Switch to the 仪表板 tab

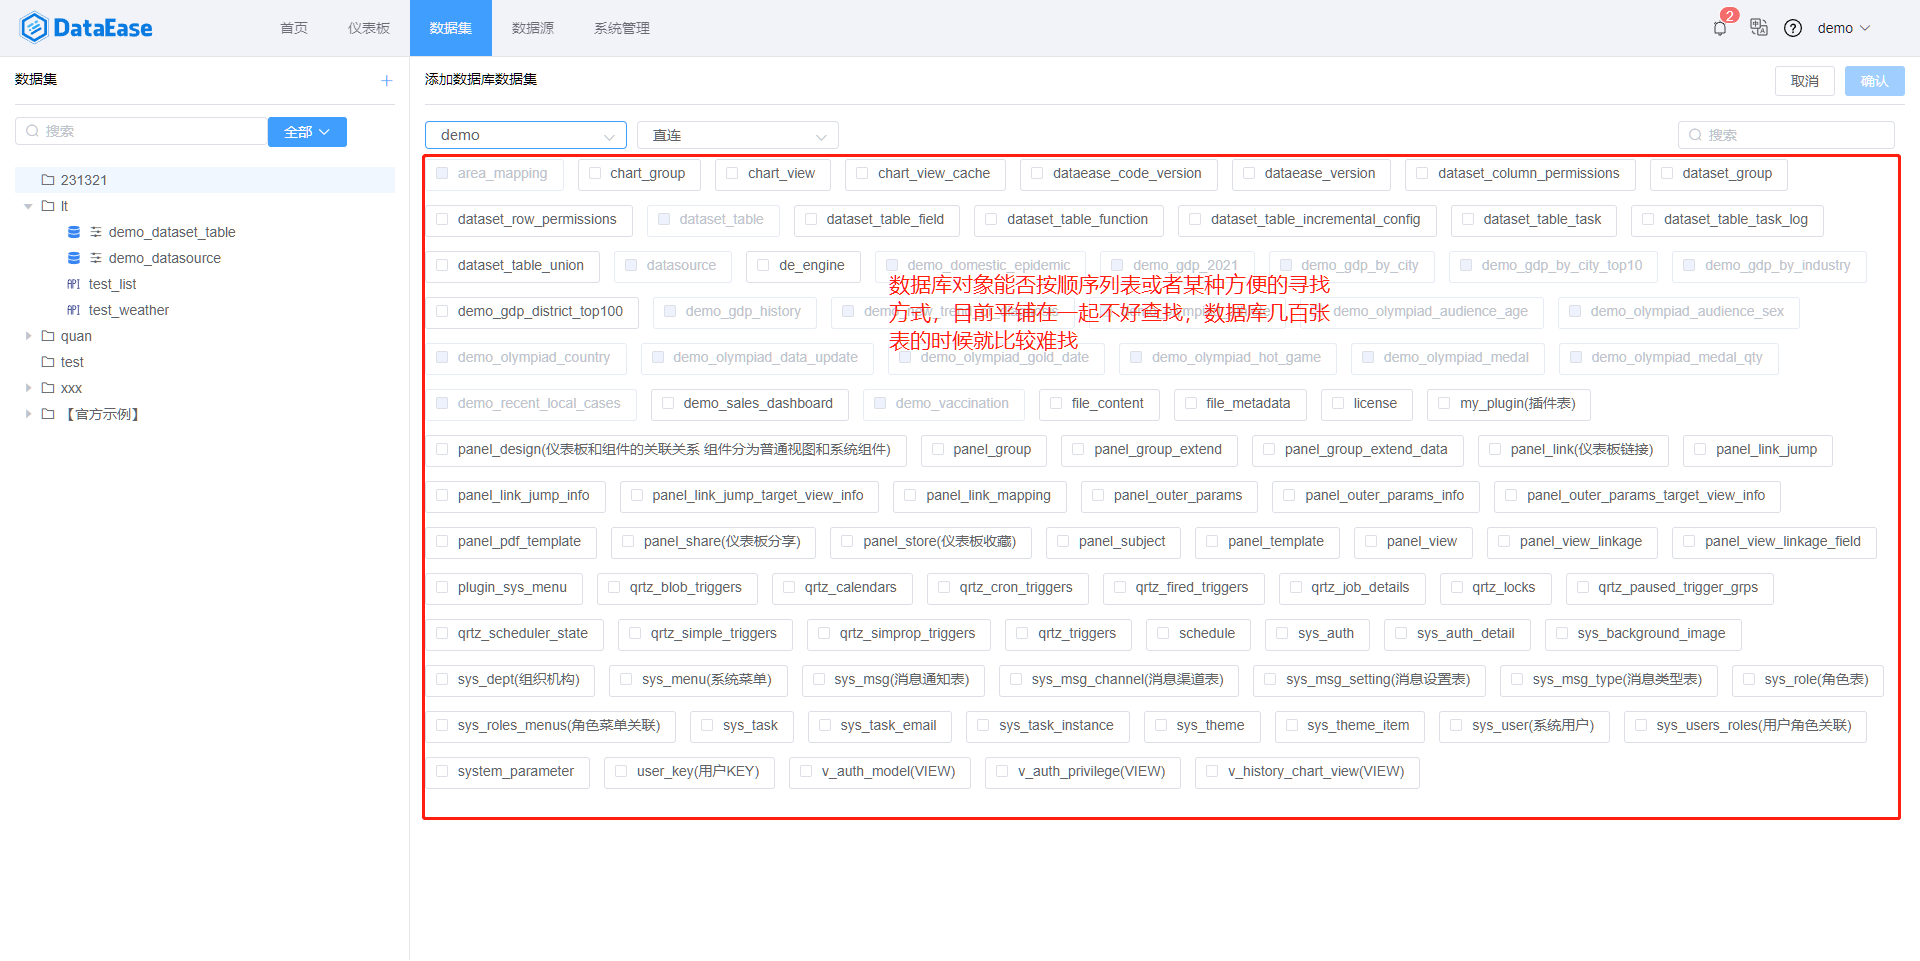[x=369, y=28]
